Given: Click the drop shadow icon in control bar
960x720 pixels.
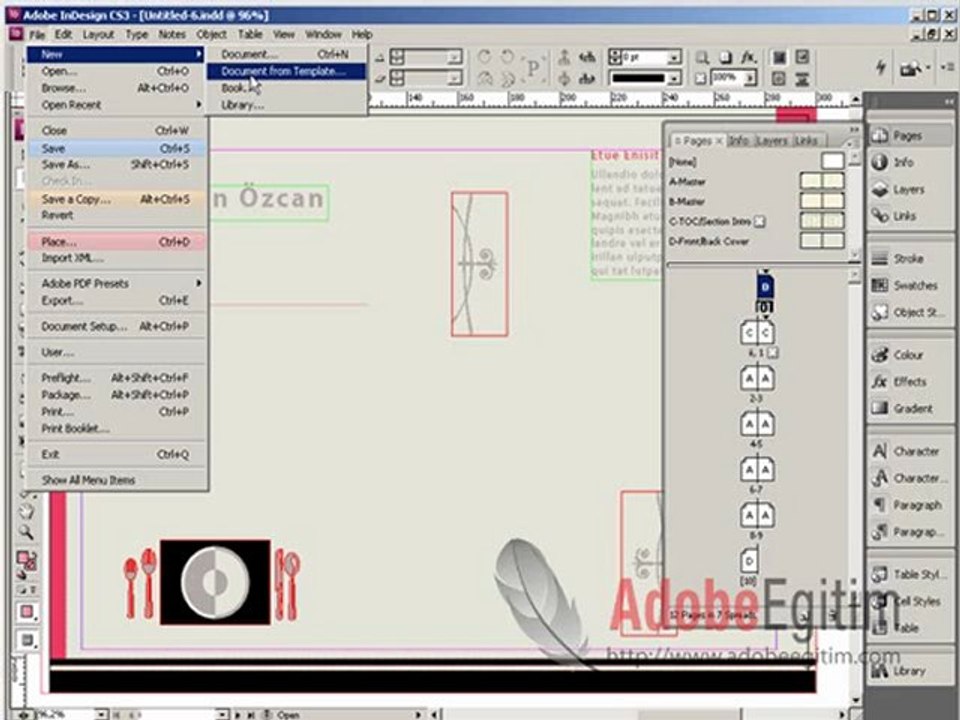Looking at the screenshot, I should pos(726,57).
